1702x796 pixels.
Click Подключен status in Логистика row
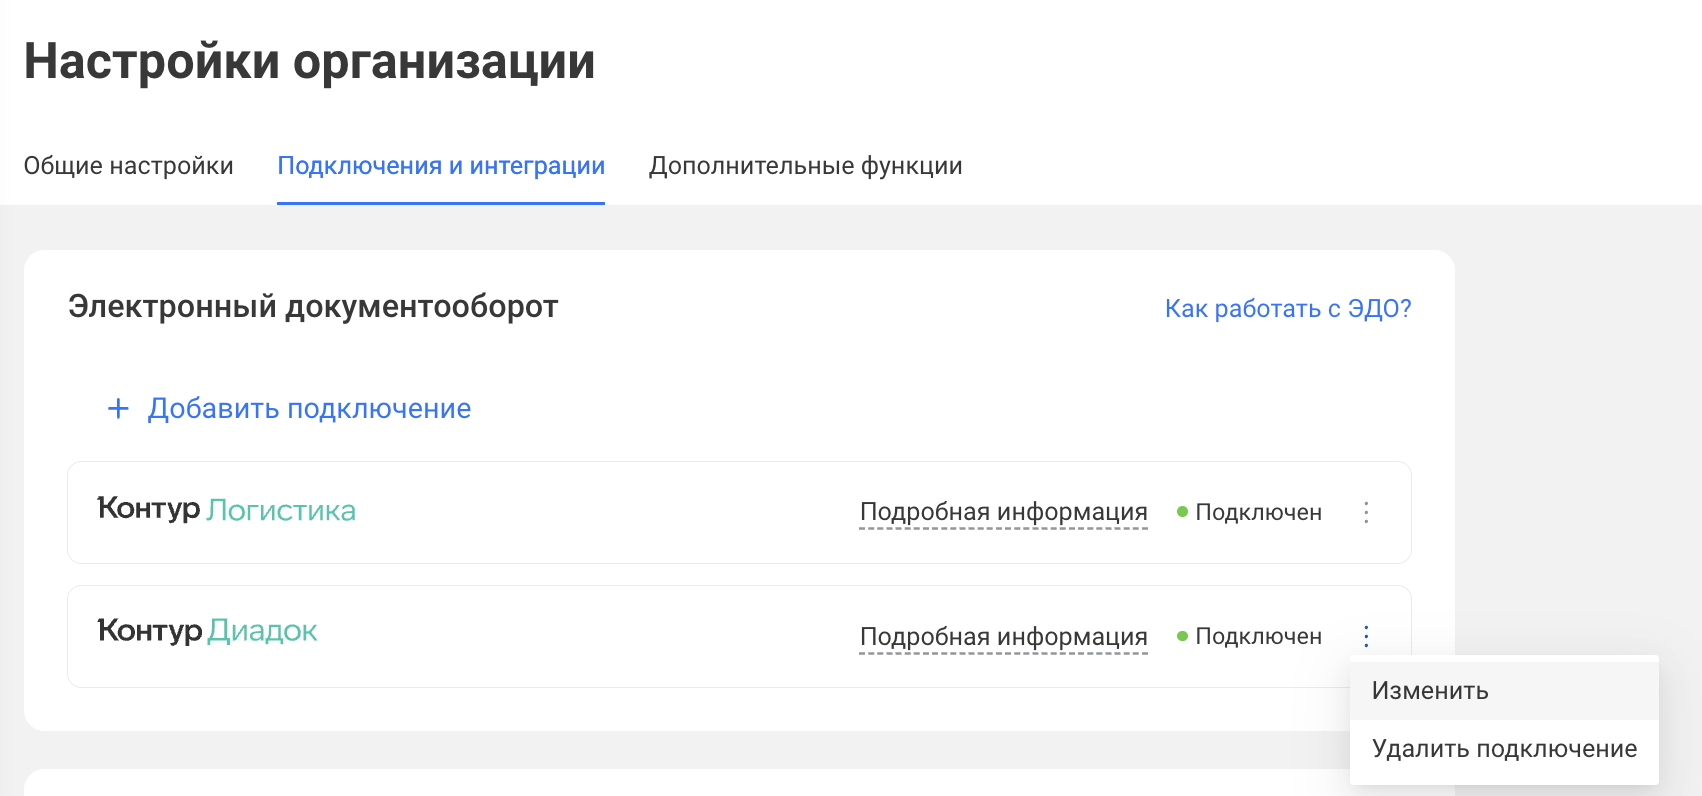pos(1249,512)
